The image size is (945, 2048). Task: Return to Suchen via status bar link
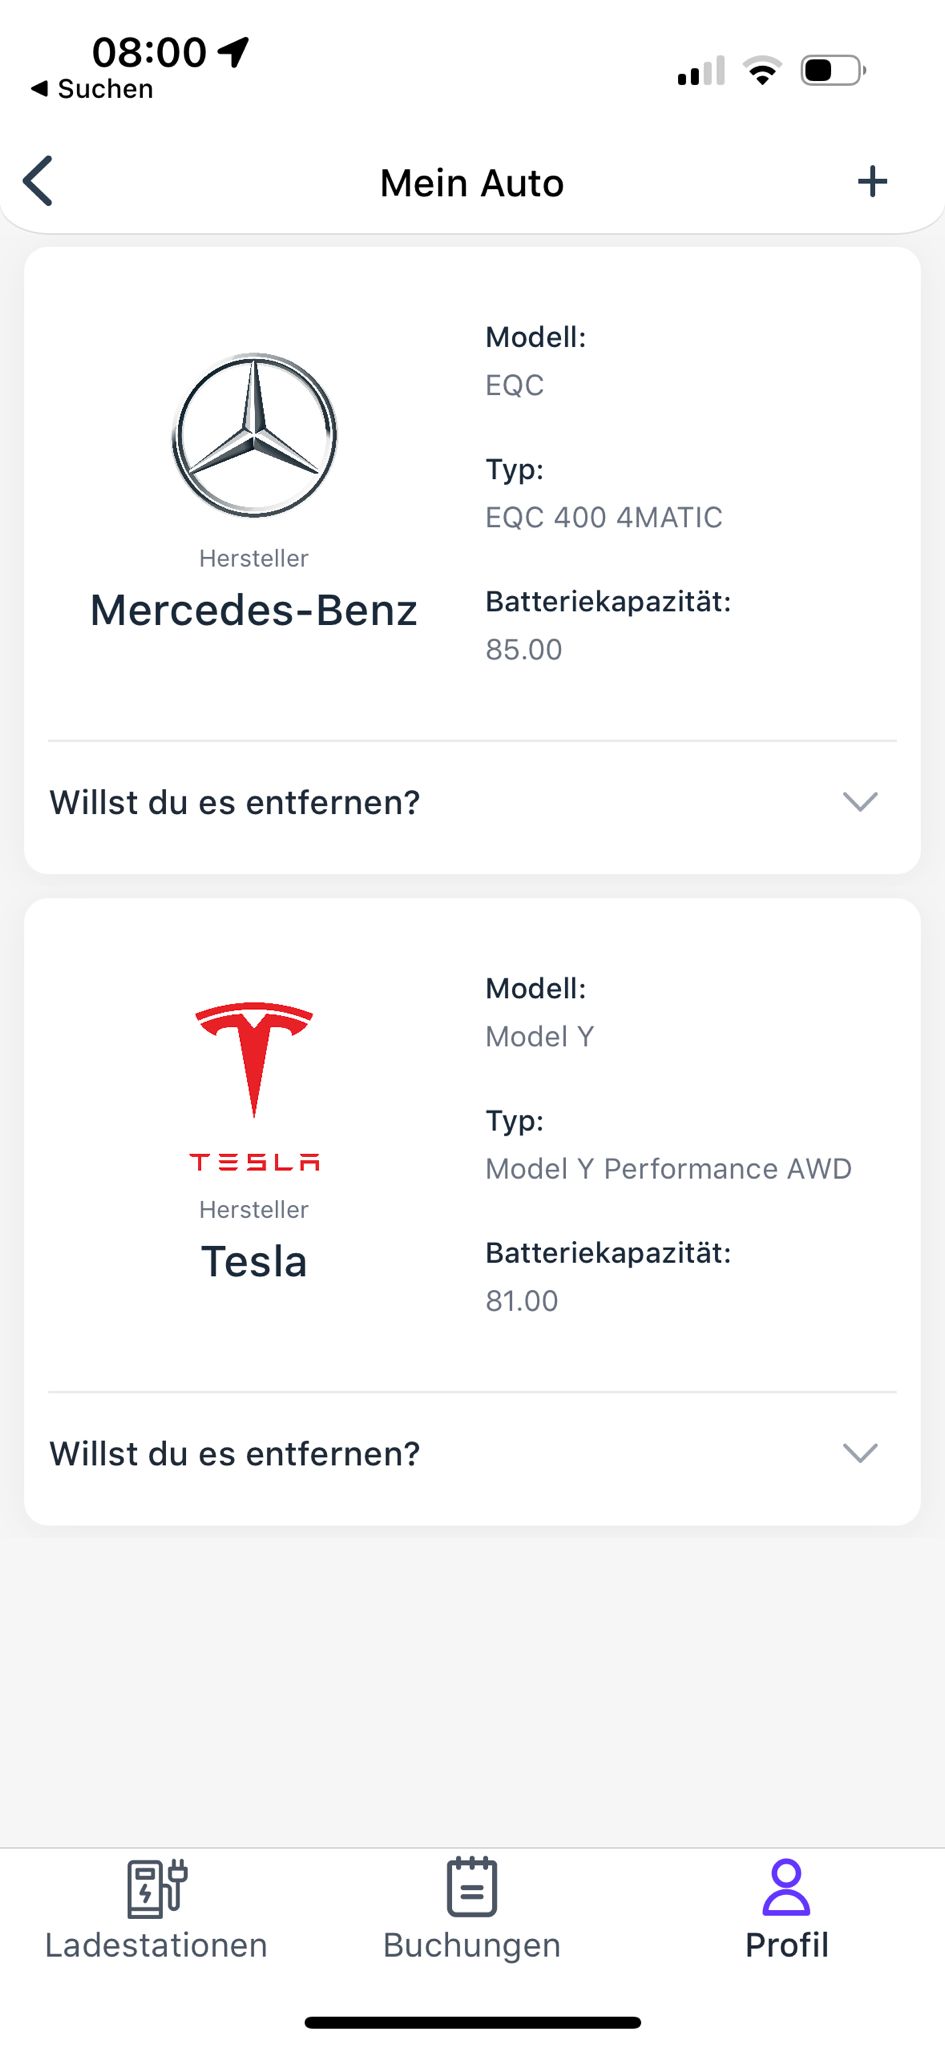[93, 89]
